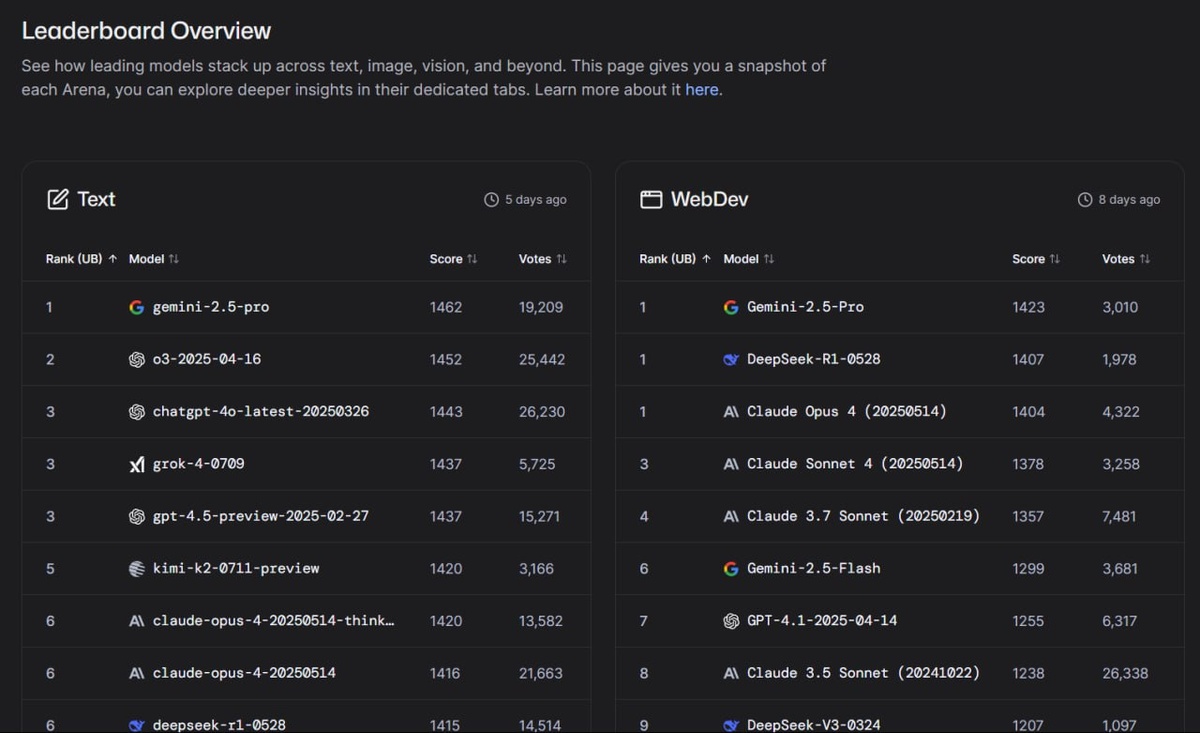
Task: Open the WebDev arena heading
Action: tap(709, 199)
